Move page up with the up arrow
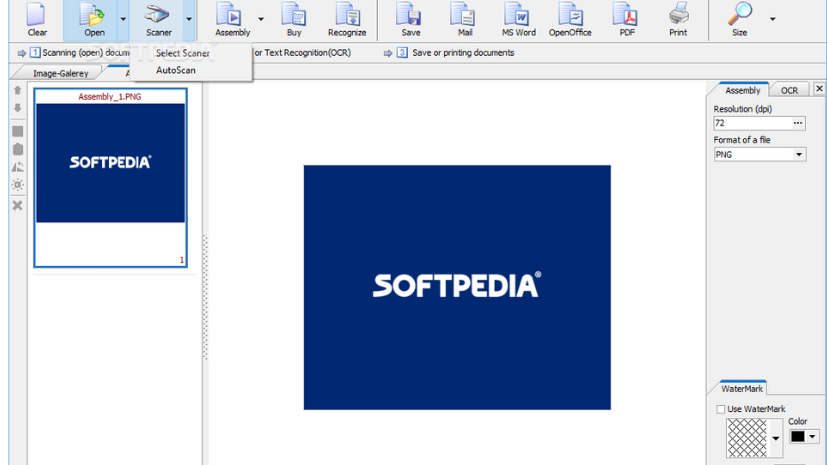Image resolution: width=827 pixels, height=465 pixels. 17,90
